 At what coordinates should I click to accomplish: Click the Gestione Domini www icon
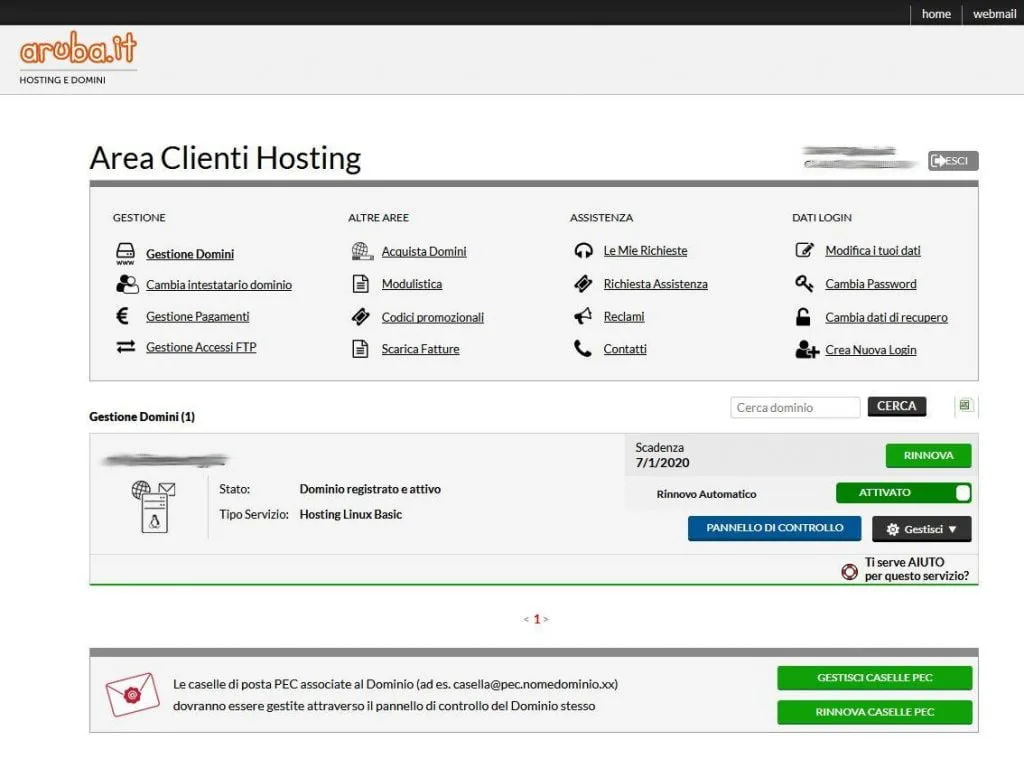tap(126, 253)
